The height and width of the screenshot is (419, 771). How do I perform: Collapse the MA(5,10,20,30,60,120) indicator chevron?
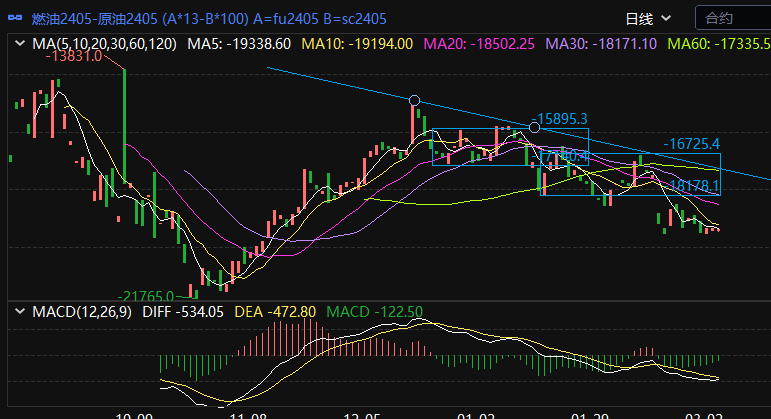pos(19,44)
